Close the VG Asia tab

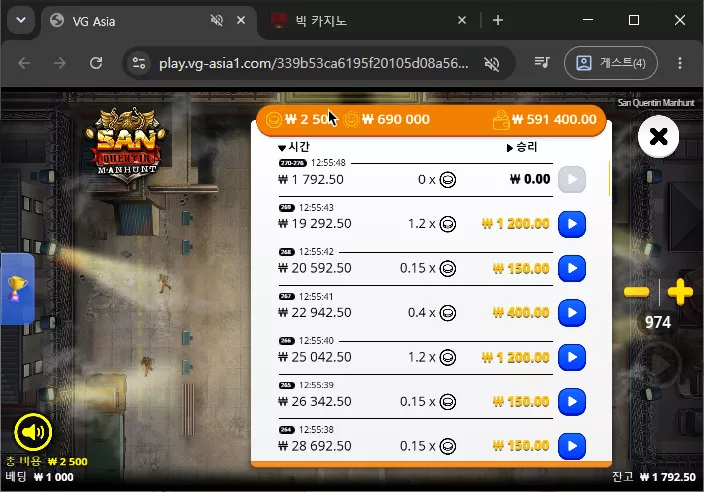(241, 20)
